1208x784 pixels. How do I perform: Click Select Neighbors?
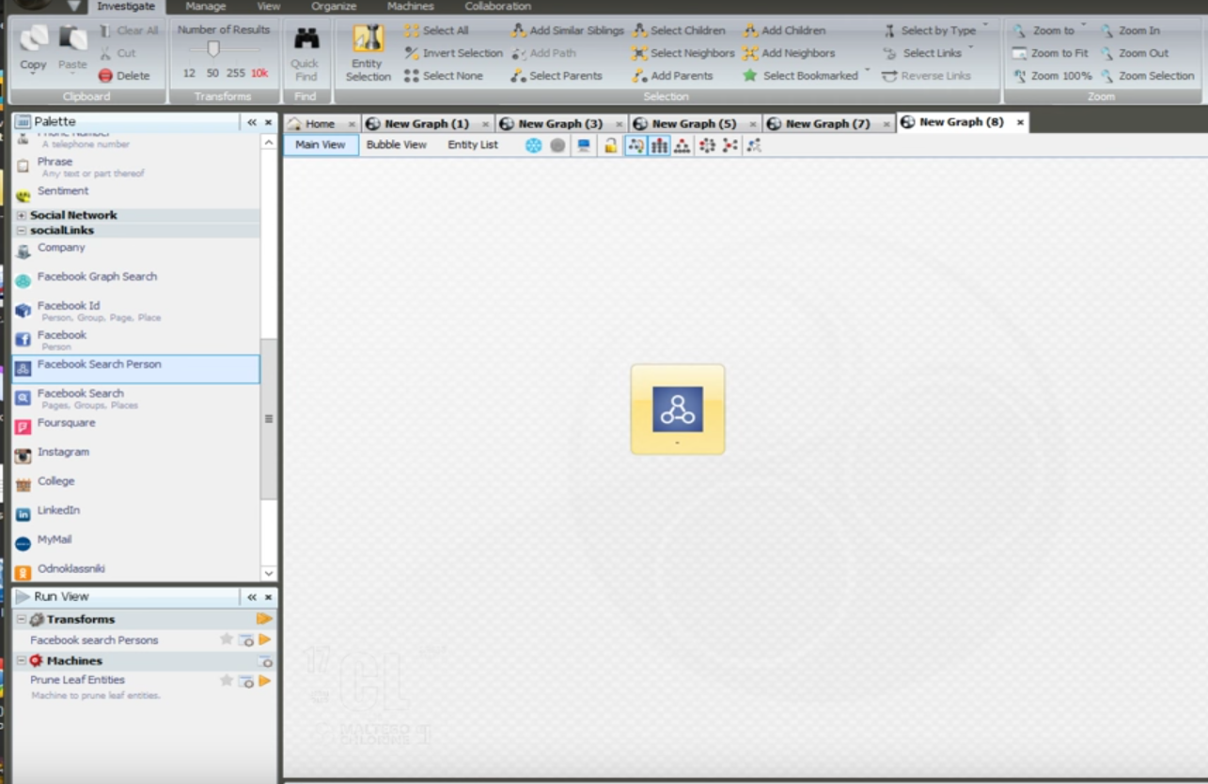pos(684,53)
